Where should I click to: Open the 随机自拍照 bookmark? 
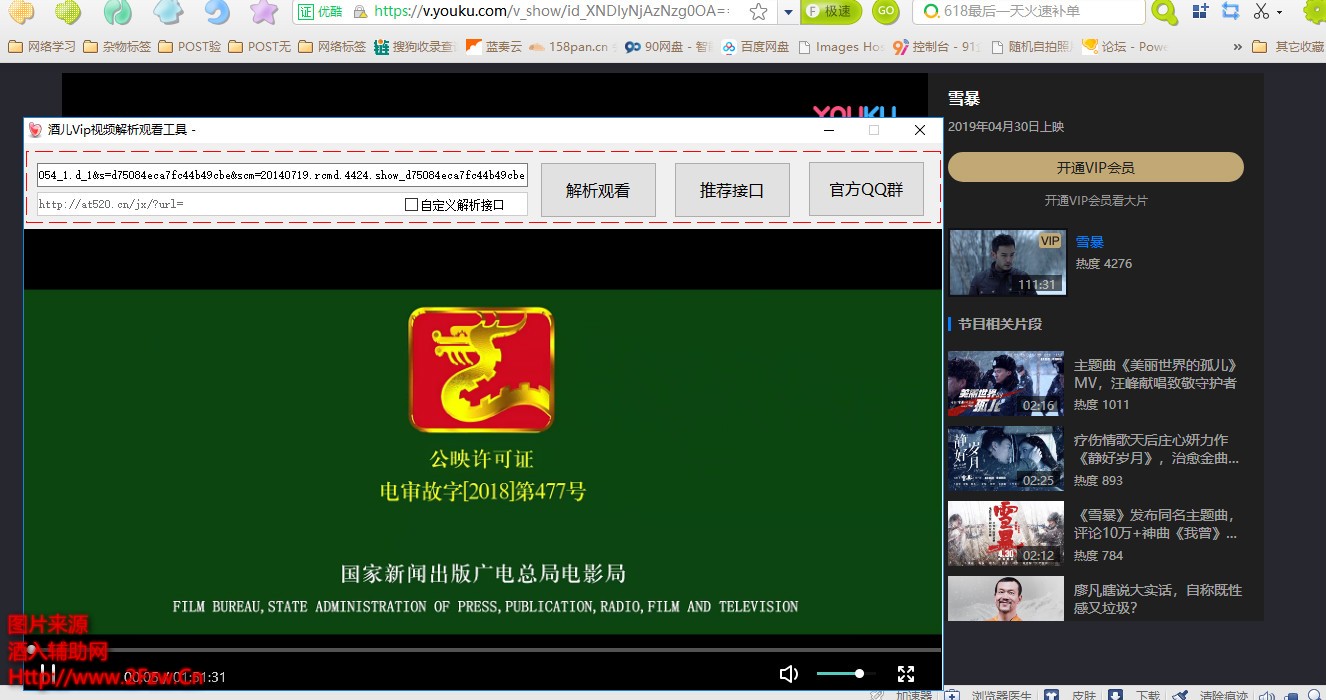pos(1030,47)
